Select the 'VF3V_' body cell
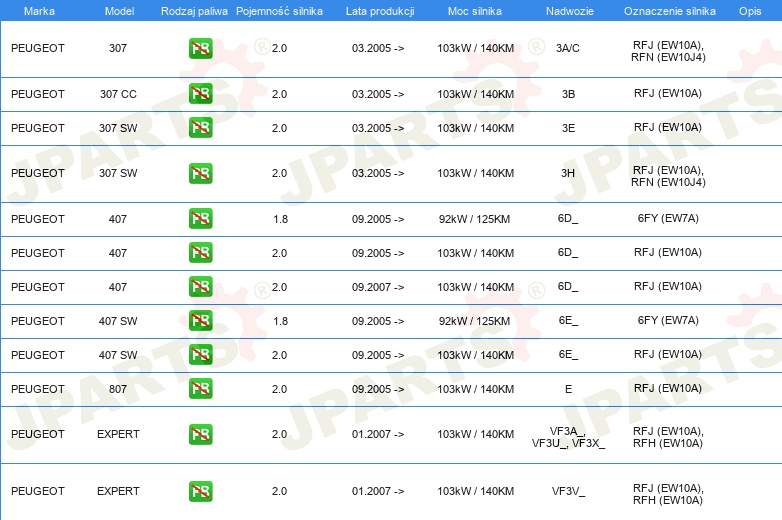 click(x=569, y=491)
